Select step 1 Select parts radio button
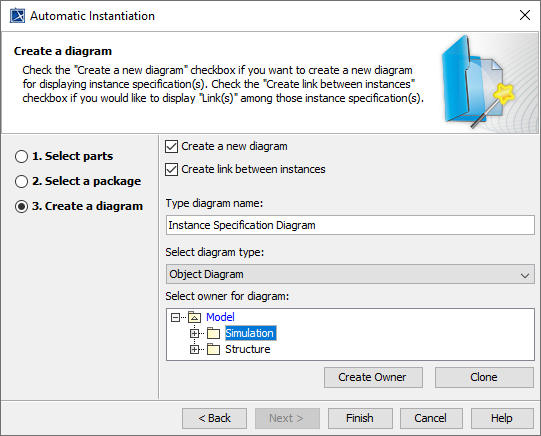The width and height of the screenshot is (541, 436). (x=21, y=156)
